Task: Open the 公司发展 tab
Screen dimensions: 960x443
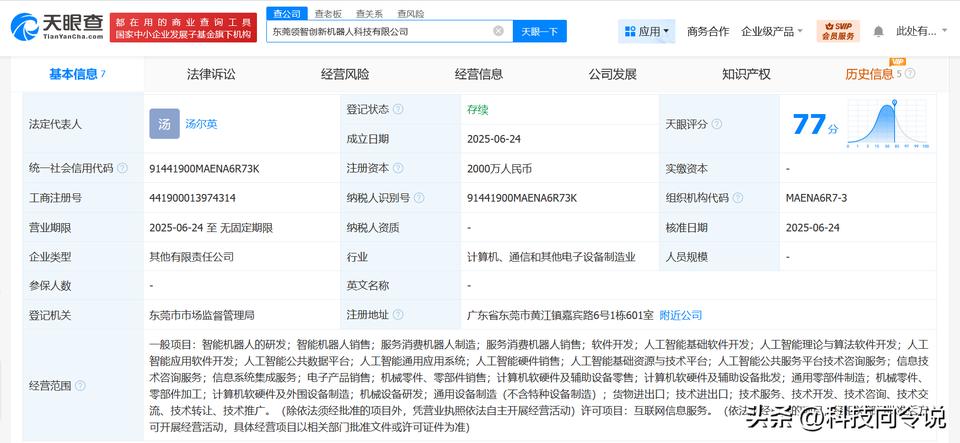Action: [613, 74]
